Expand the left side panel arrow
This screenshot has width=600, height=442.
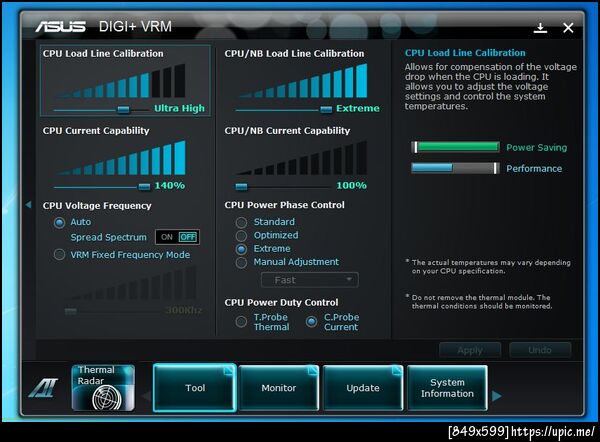29,205
